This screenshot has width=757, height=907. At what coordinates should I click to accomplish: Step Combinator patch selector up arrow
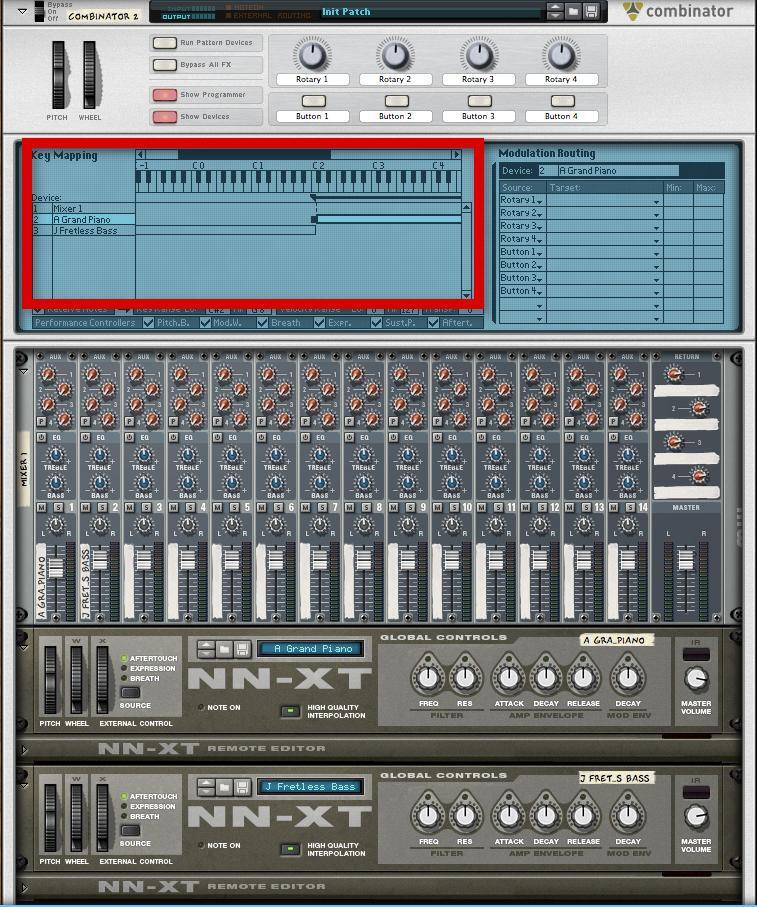pyautogui.click(x=555, y=8)
